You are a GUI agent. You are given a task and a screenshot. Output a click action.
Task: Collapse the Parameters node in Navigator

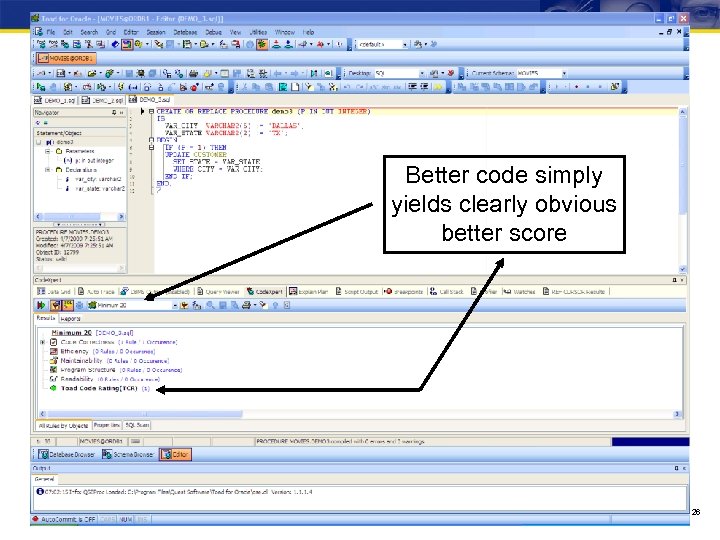(48, 151)
